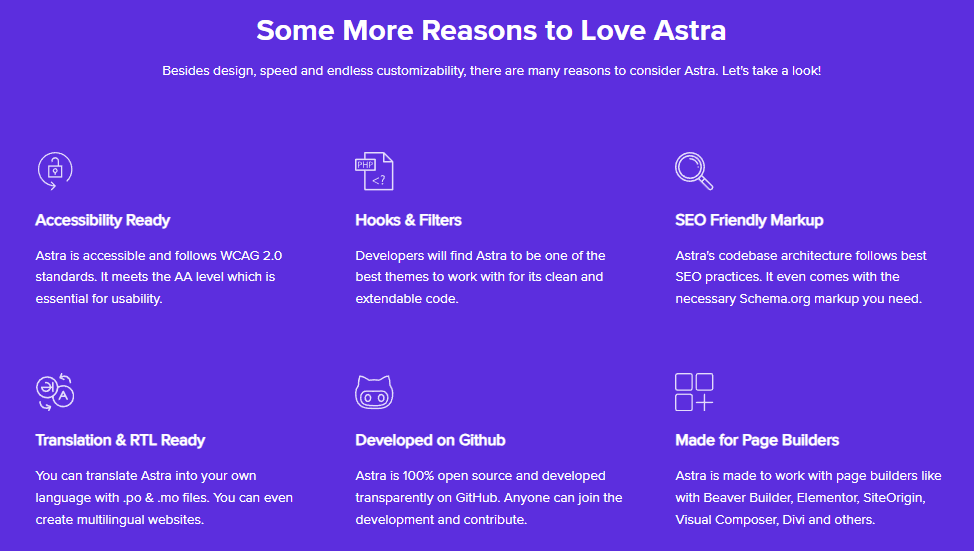
Task: Click the paragraph mentioning Schema.org markup
Action: (801, 277)
